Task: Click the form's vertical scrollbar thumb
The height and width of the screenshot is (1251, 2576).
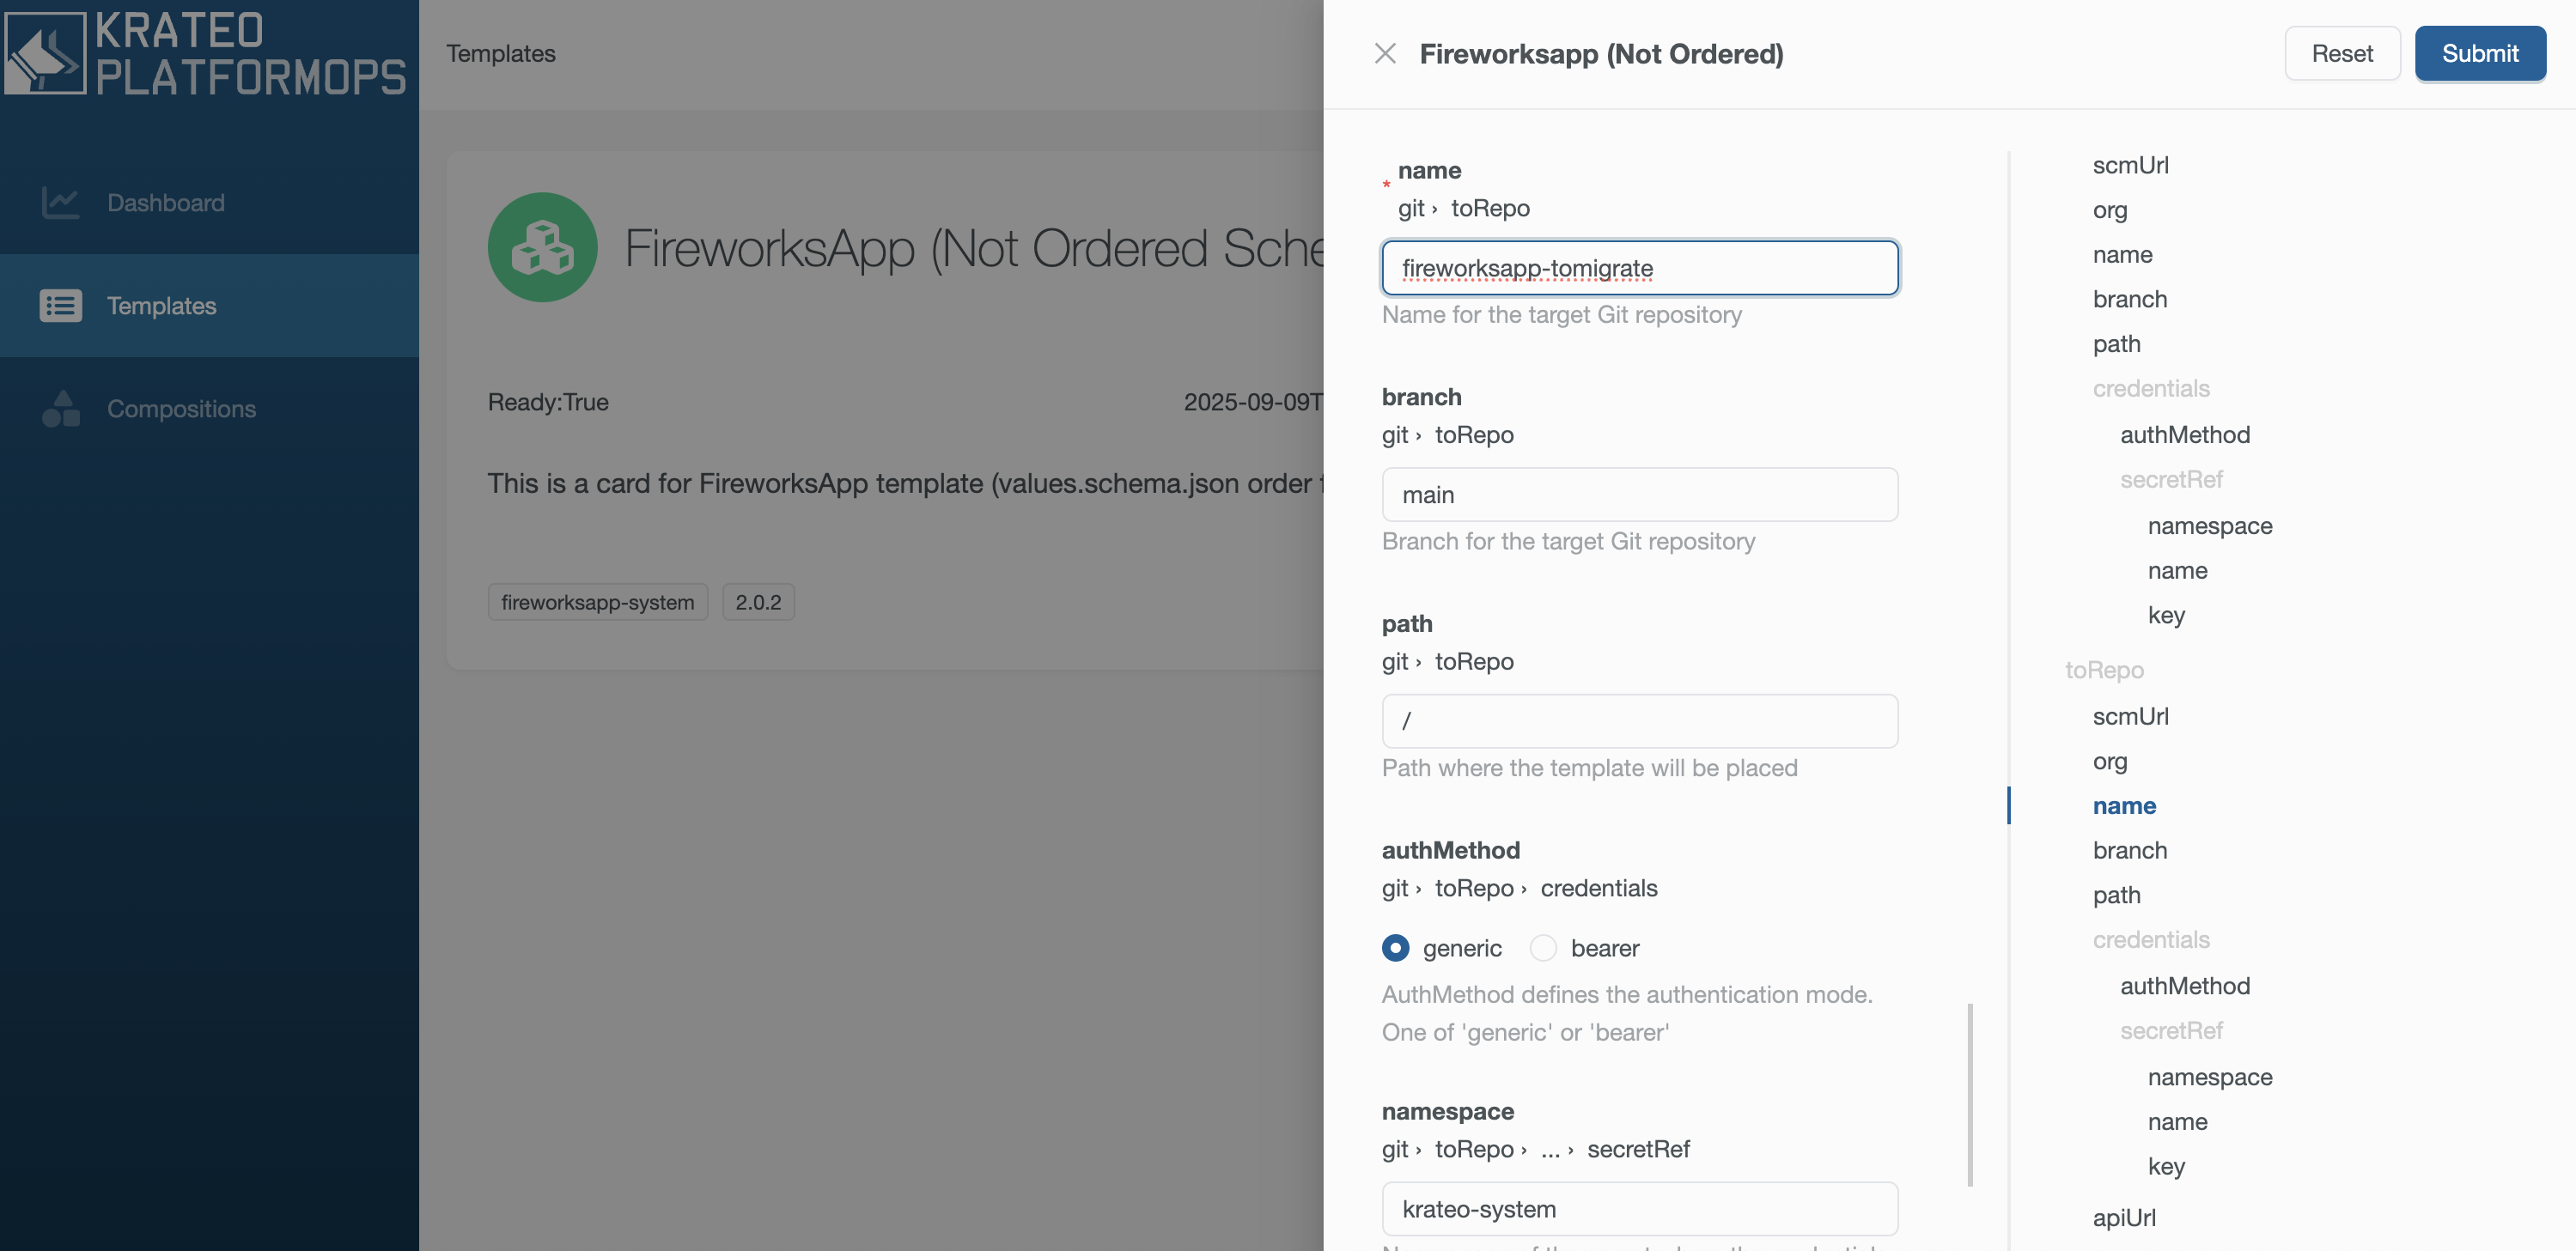Action: (1970, 1095)
